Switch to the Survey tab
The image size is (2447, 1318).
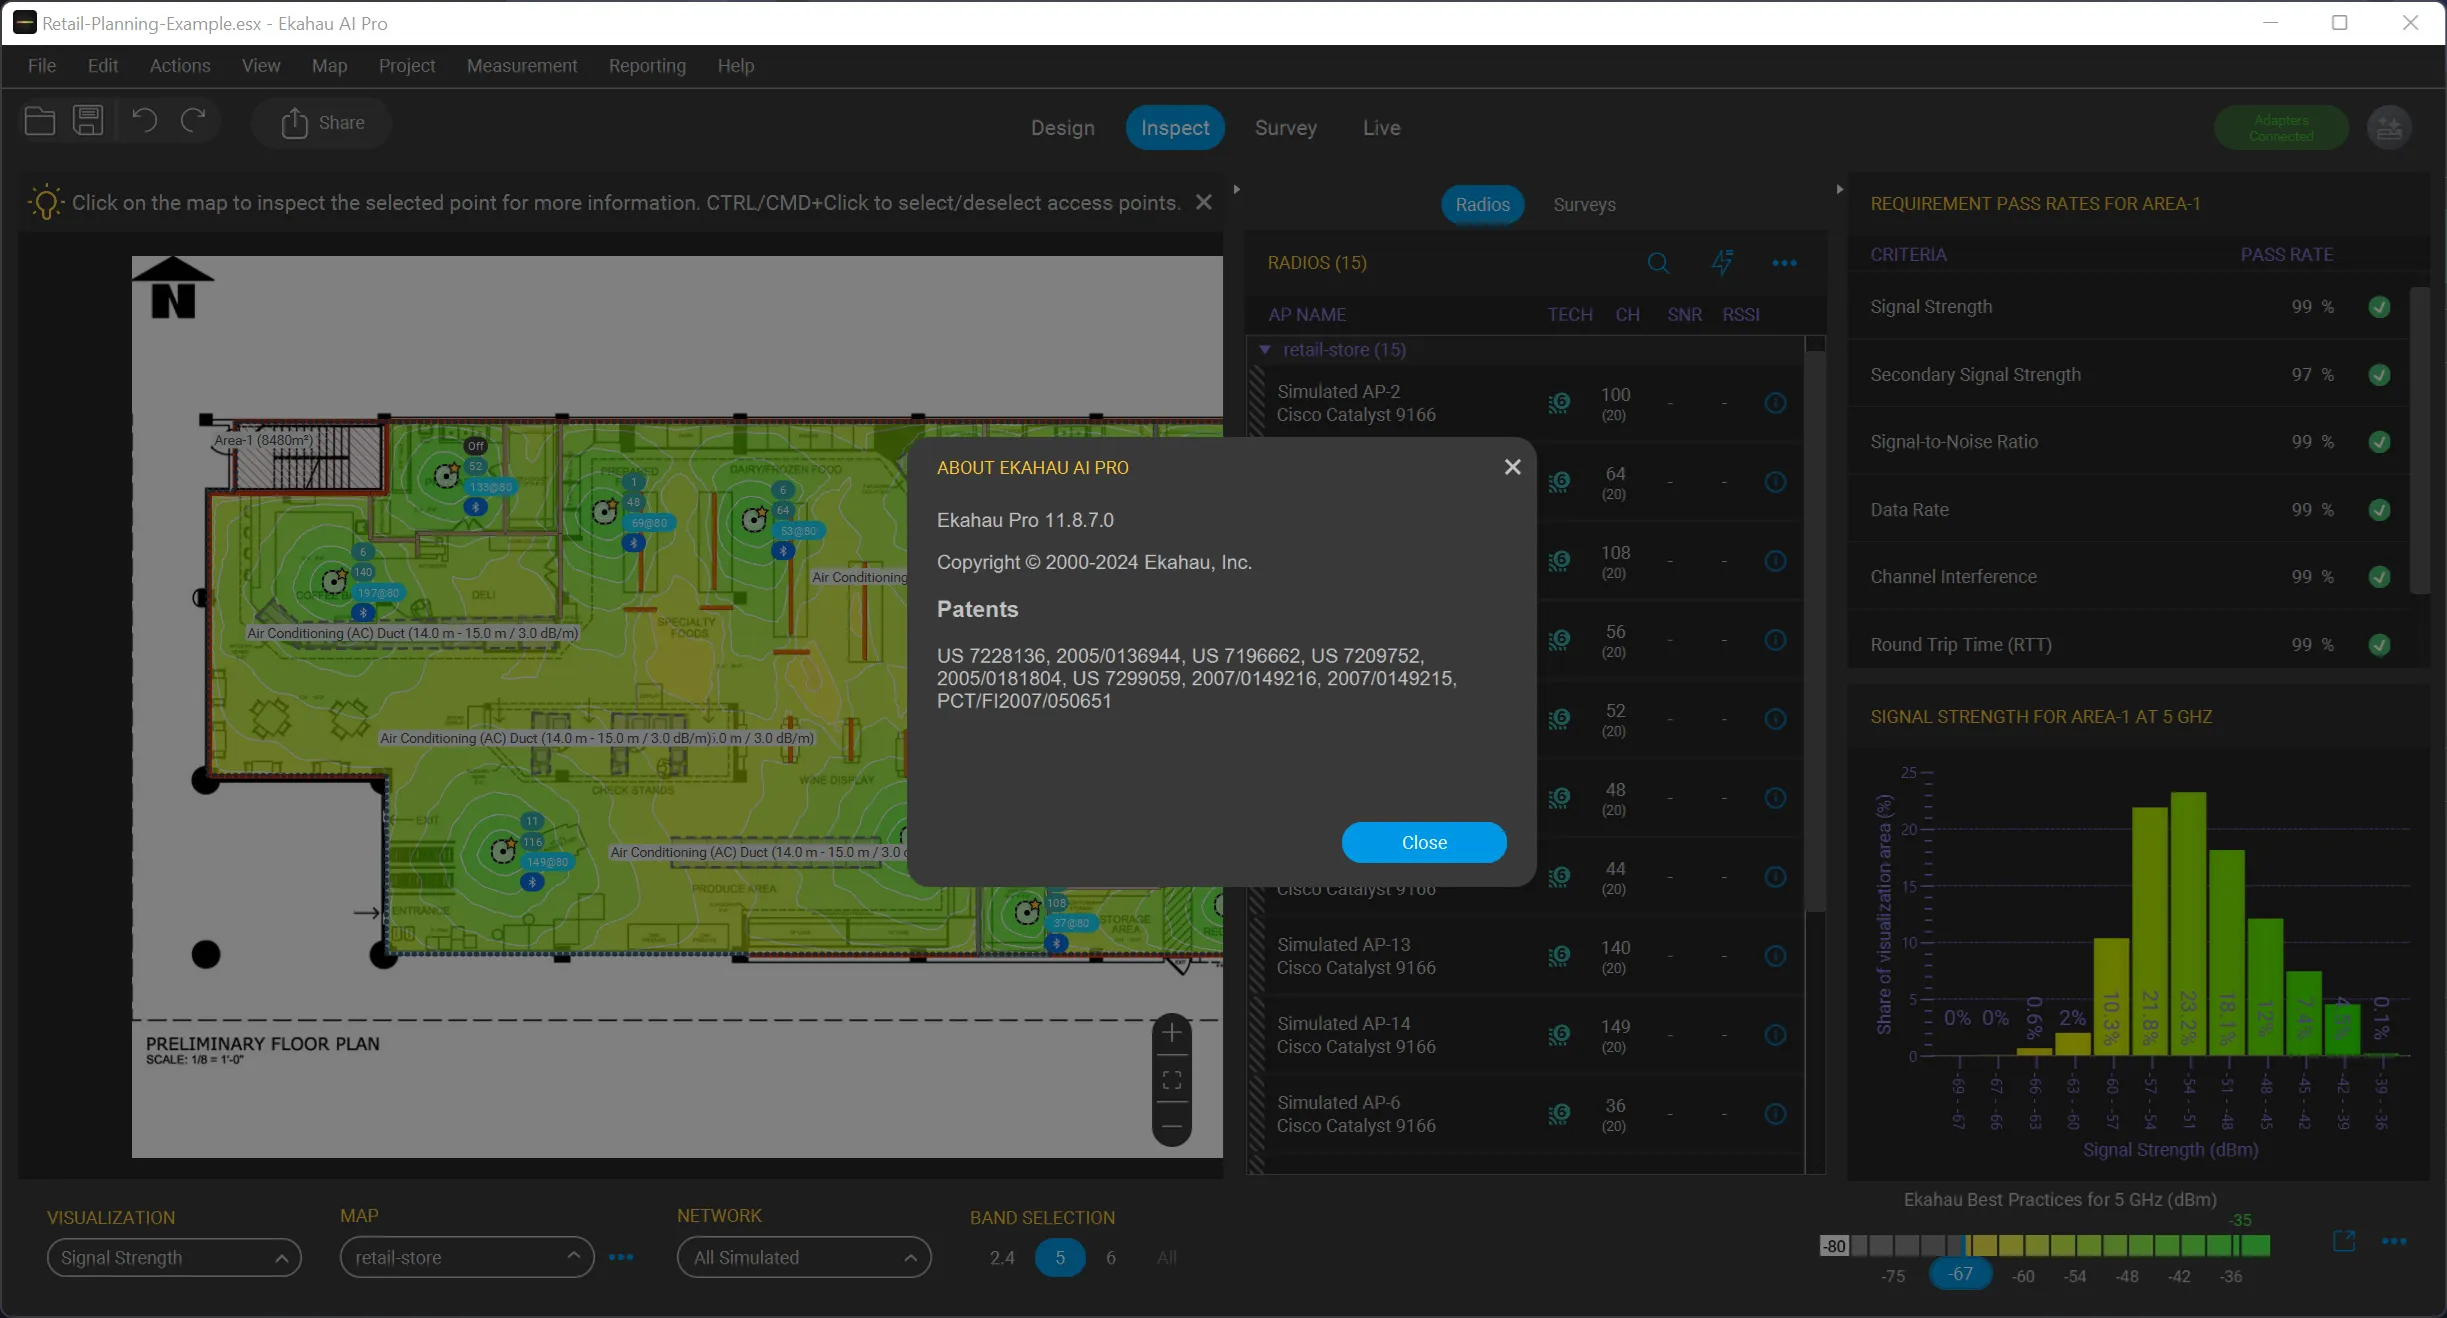(1285, 128)
